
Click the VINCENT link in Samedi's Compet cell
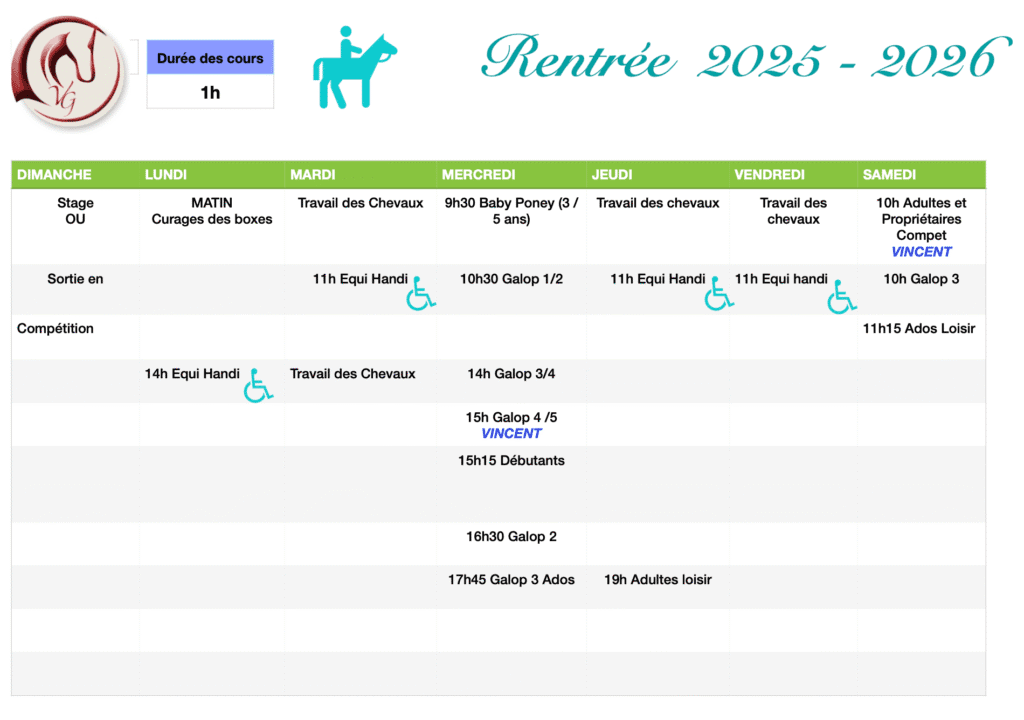pyautogui.click(x=921, y=251)
